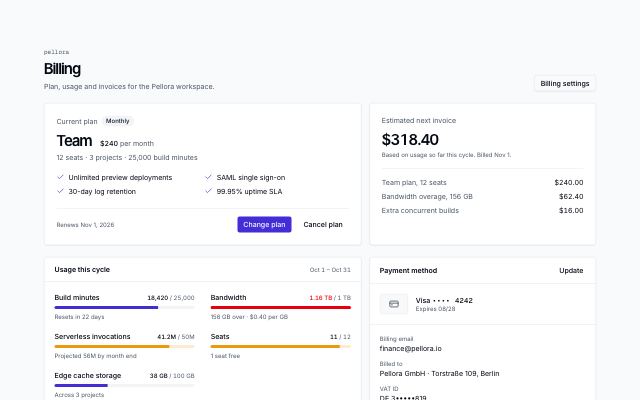Click Renews Nov 1, 2026 text
This screenshot has height=400, width=640.
pos(85,225)
